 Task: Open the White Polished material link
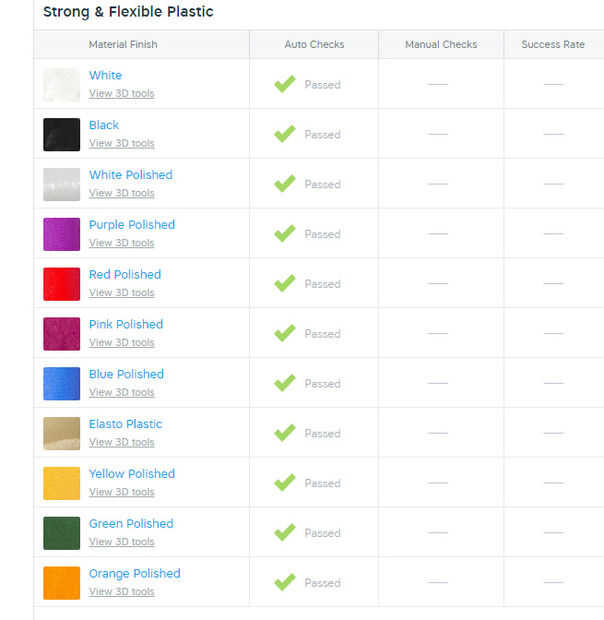130,175
